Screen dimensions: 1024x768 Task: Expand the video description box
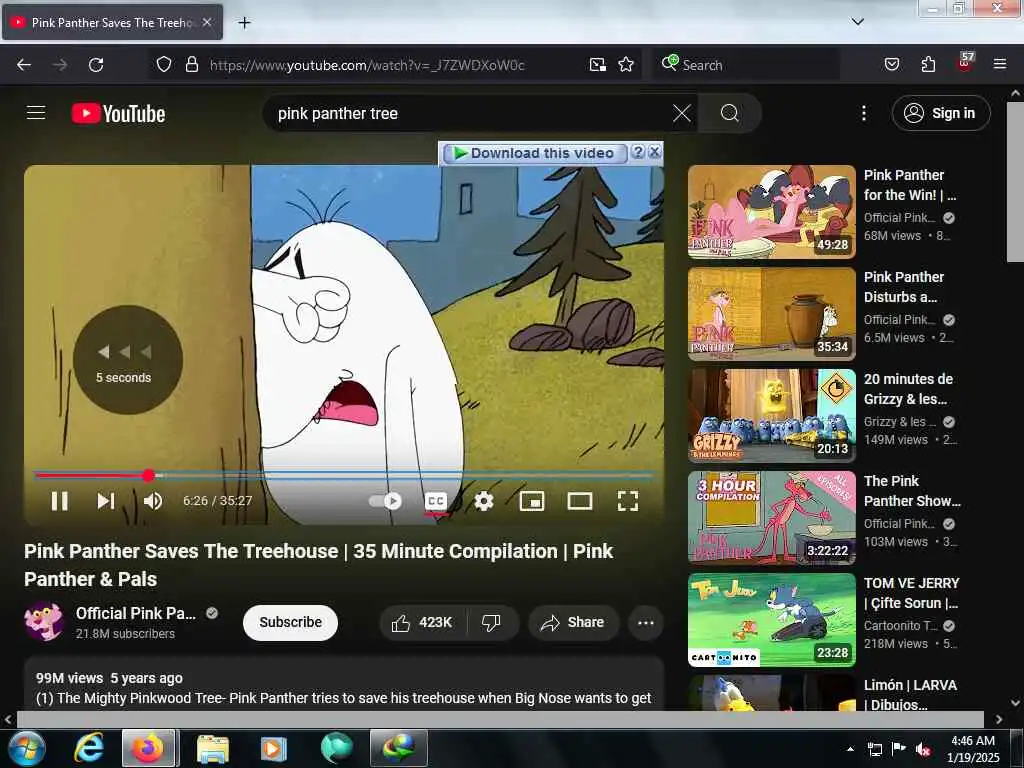click(344, 684)
